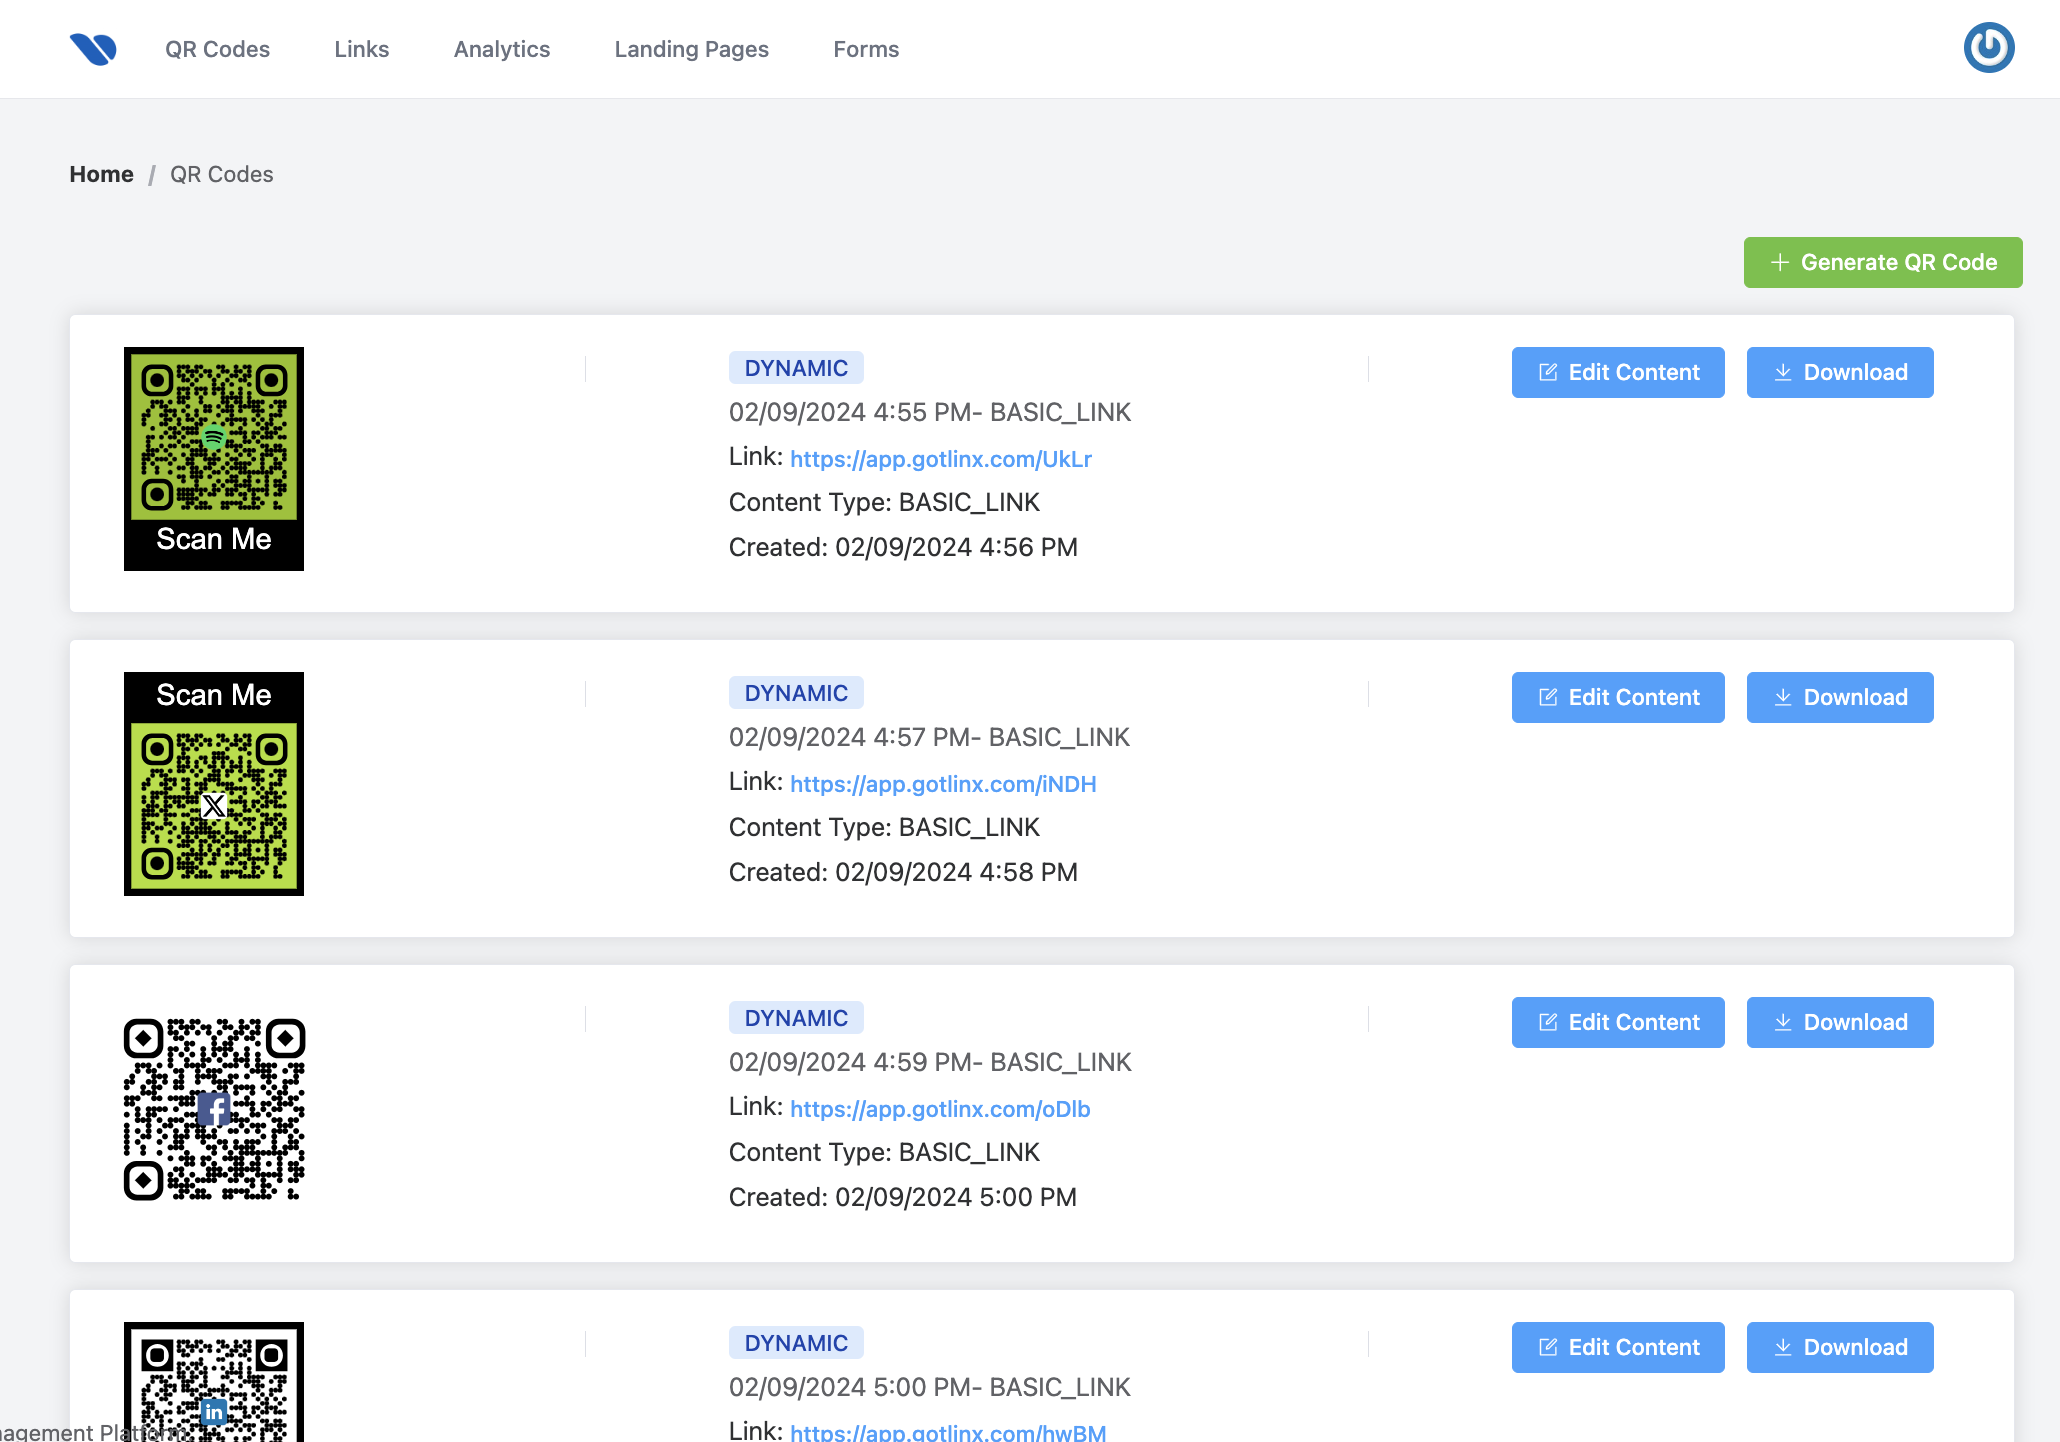Screen dimensions: 2060x1442
Task: Download the iNDH QR code
Action: click(1840, 697)
